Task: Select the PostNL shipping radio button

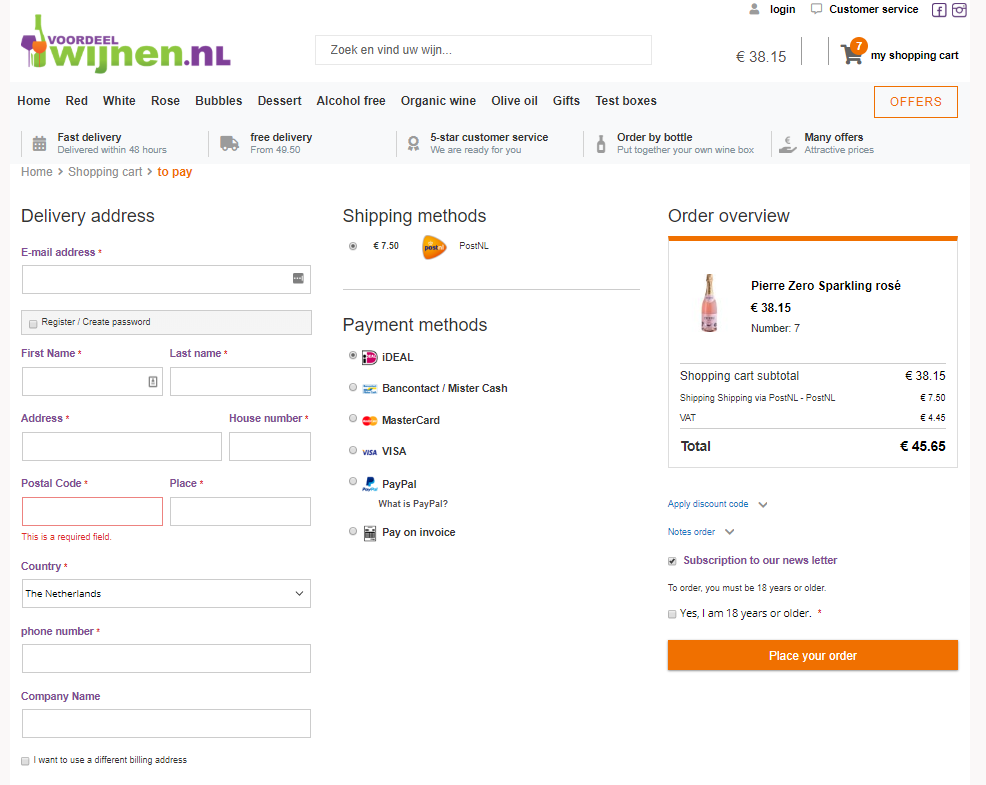Action: pyautogui.click(x=353, y=246)
